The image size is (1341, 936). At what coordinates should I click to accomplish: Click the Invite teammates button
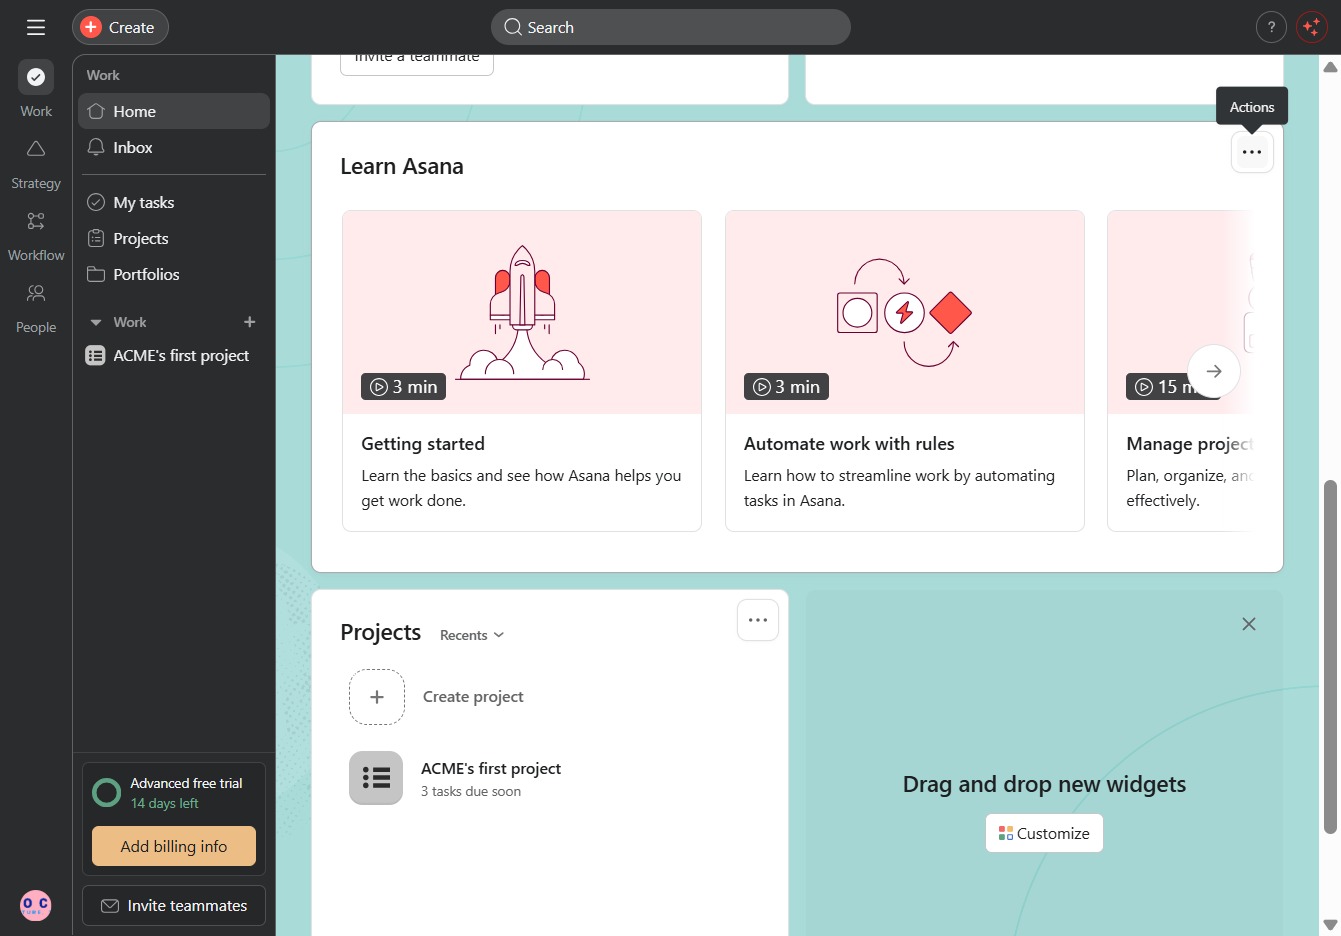click(174, 906)
